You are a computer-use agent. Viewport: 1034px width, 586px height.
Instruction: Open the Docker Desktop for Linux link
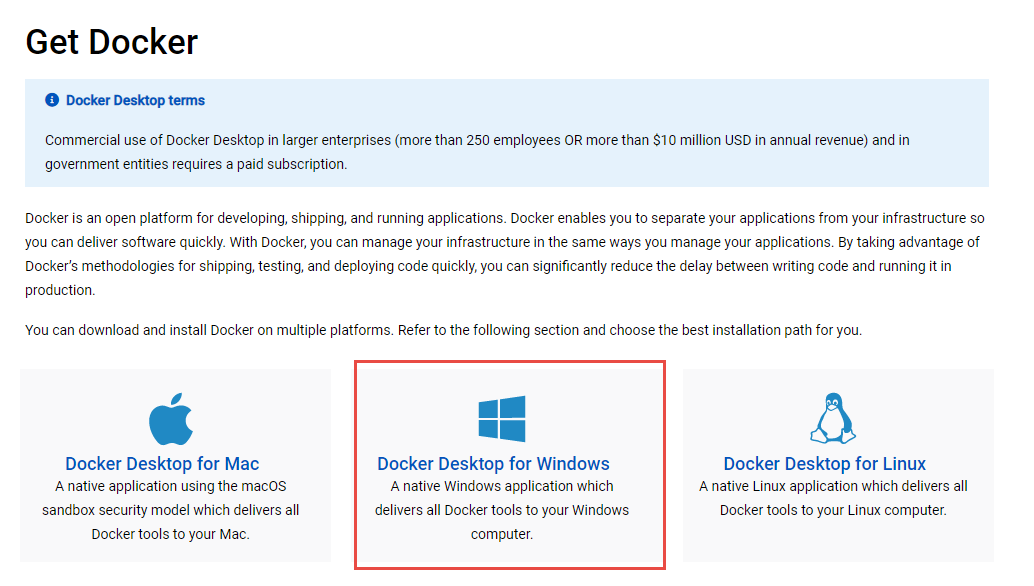click(x=825, y=463)
